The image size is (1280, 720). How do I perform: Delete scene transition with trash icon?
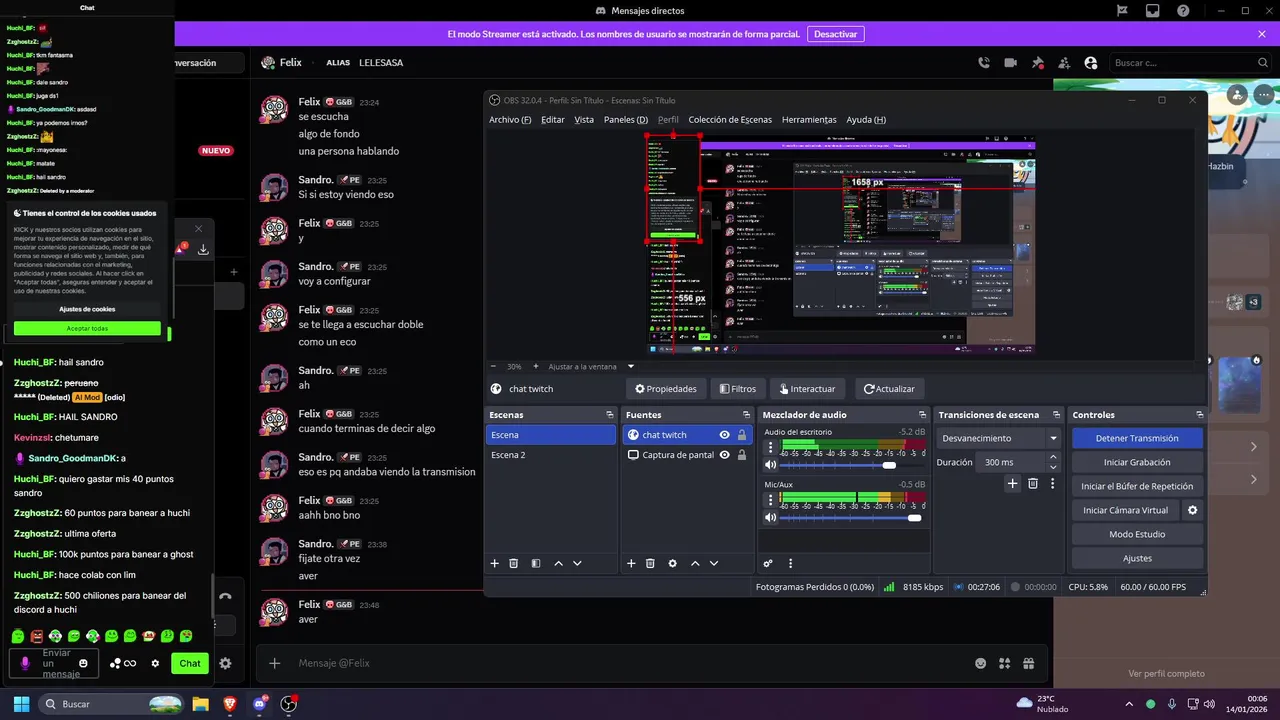pos(1033,484)
